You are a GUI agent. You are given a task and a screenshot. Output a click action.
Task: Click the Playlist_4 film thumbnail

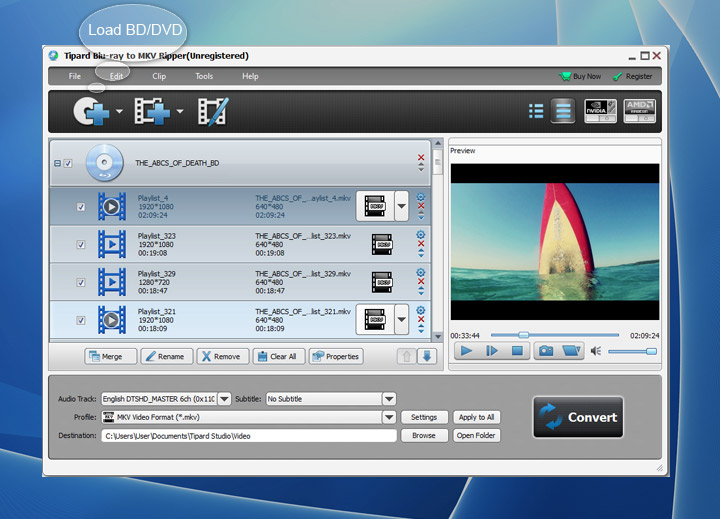112,207
